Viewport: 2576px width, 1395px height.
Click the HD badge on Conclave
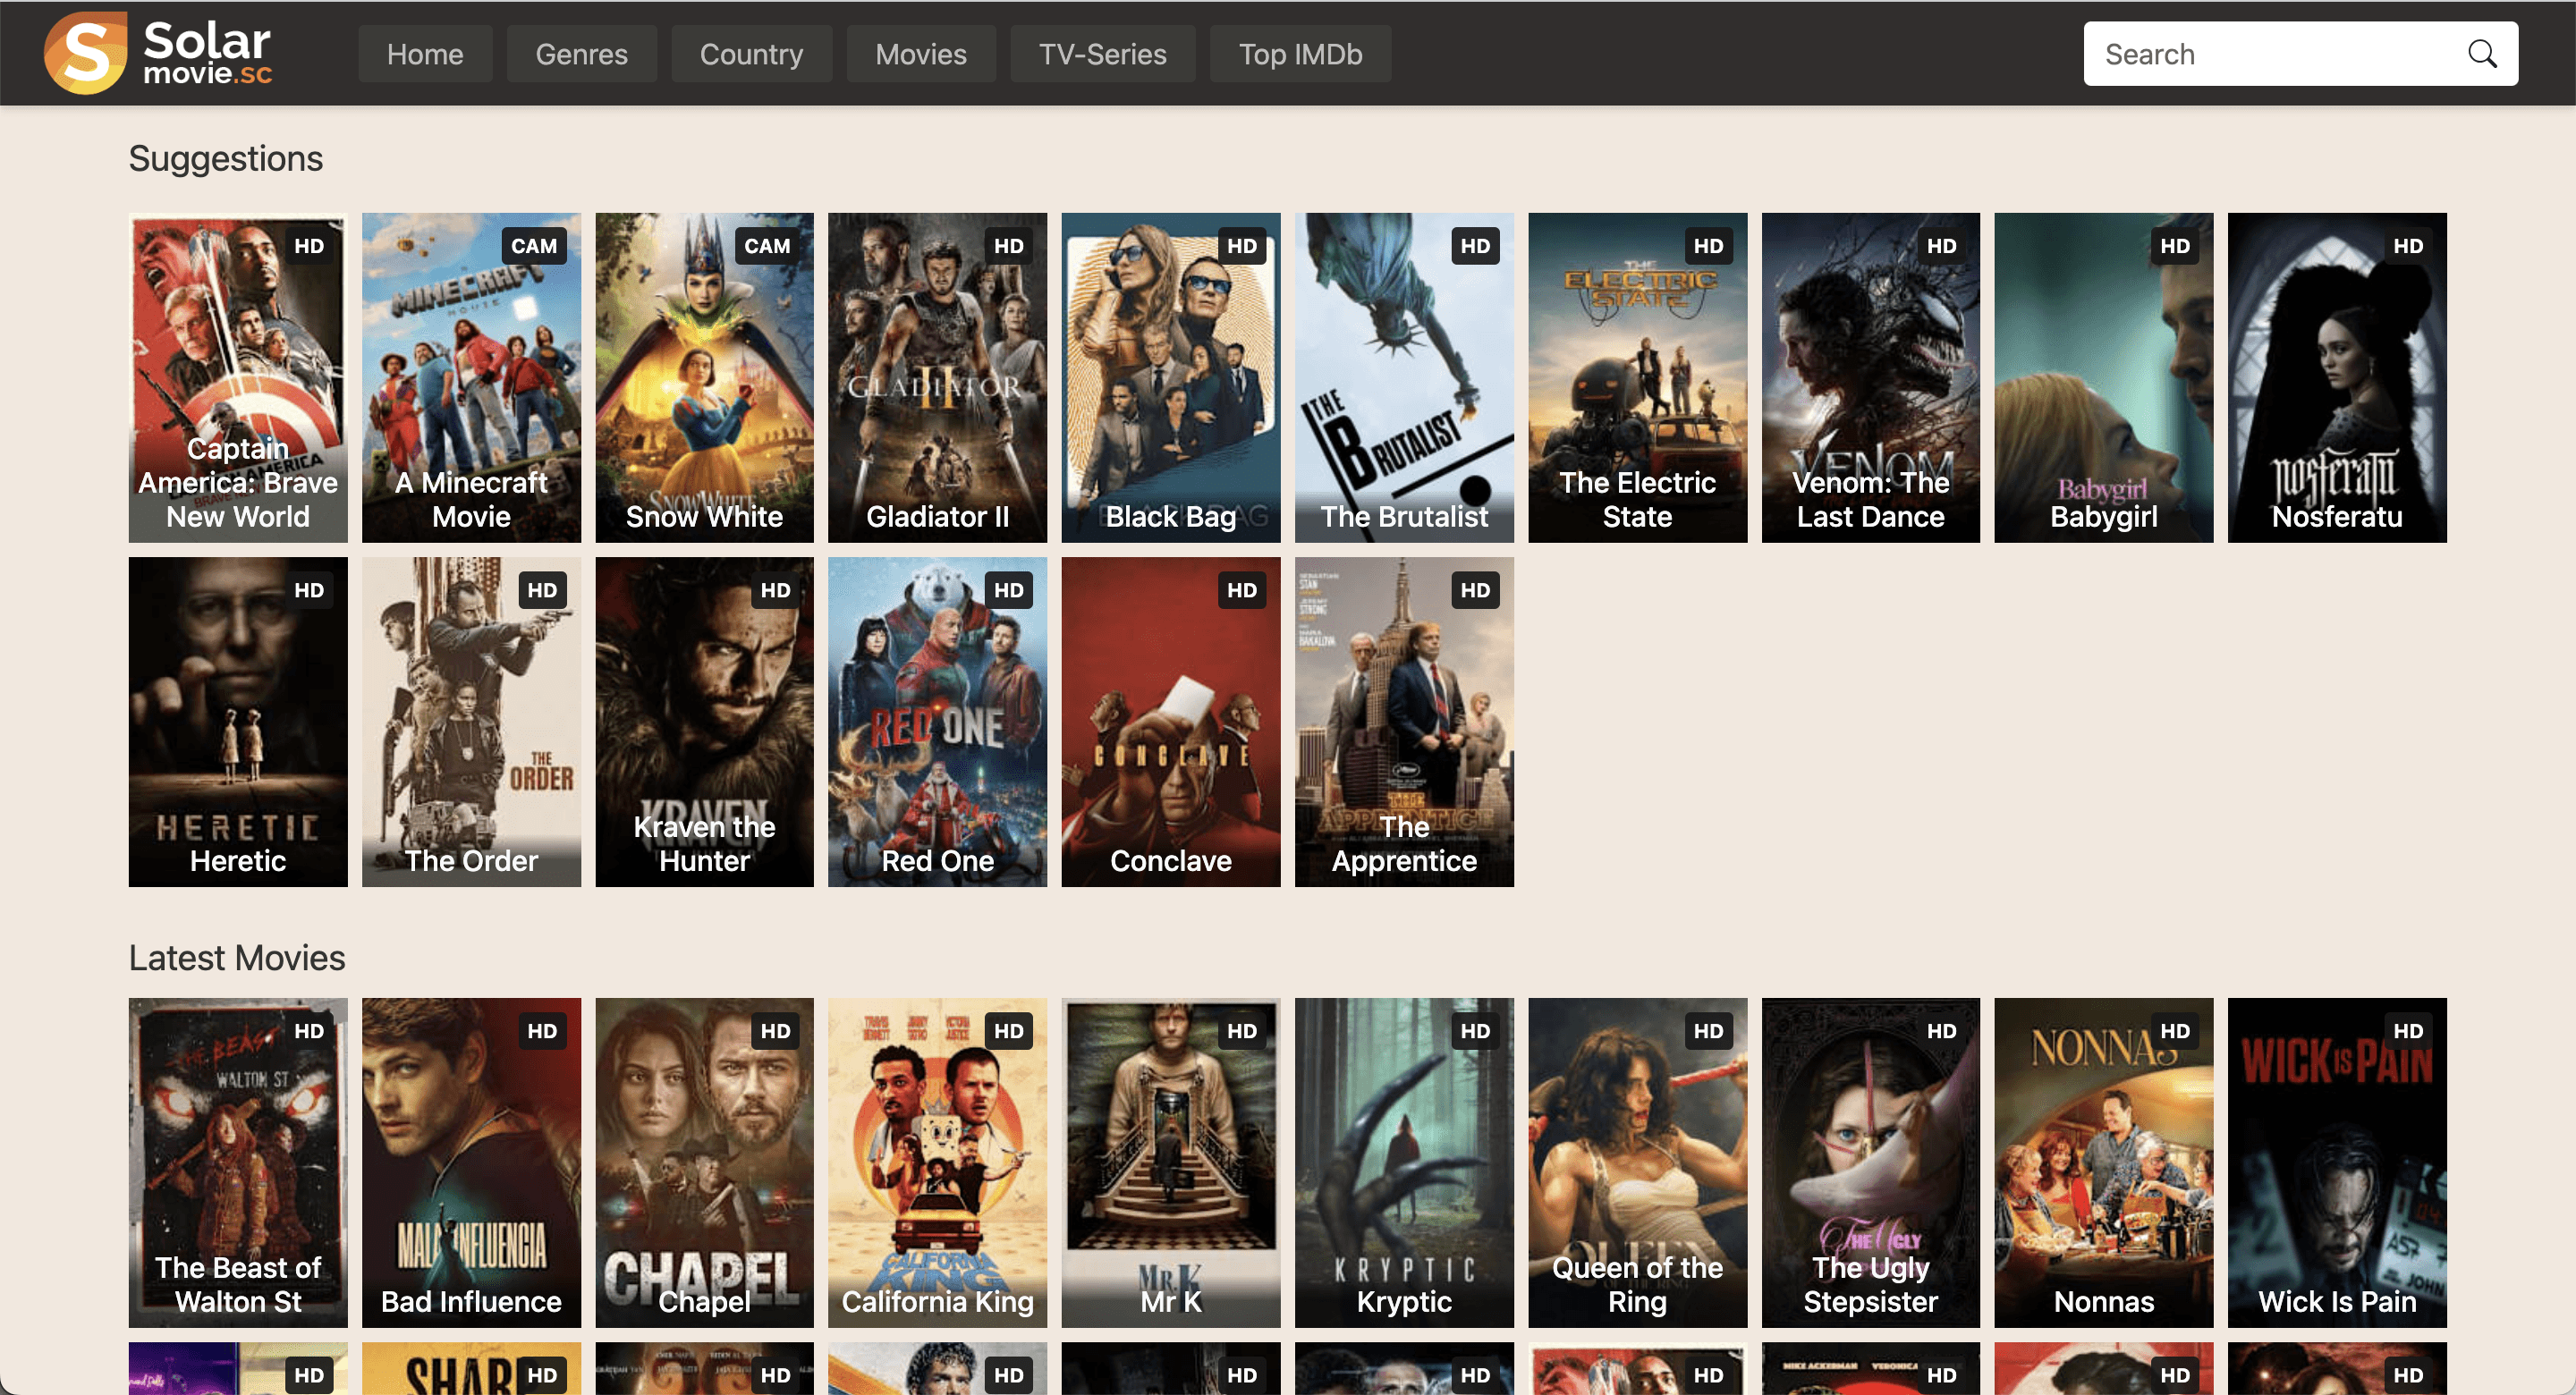click(x=1242, y=590)
